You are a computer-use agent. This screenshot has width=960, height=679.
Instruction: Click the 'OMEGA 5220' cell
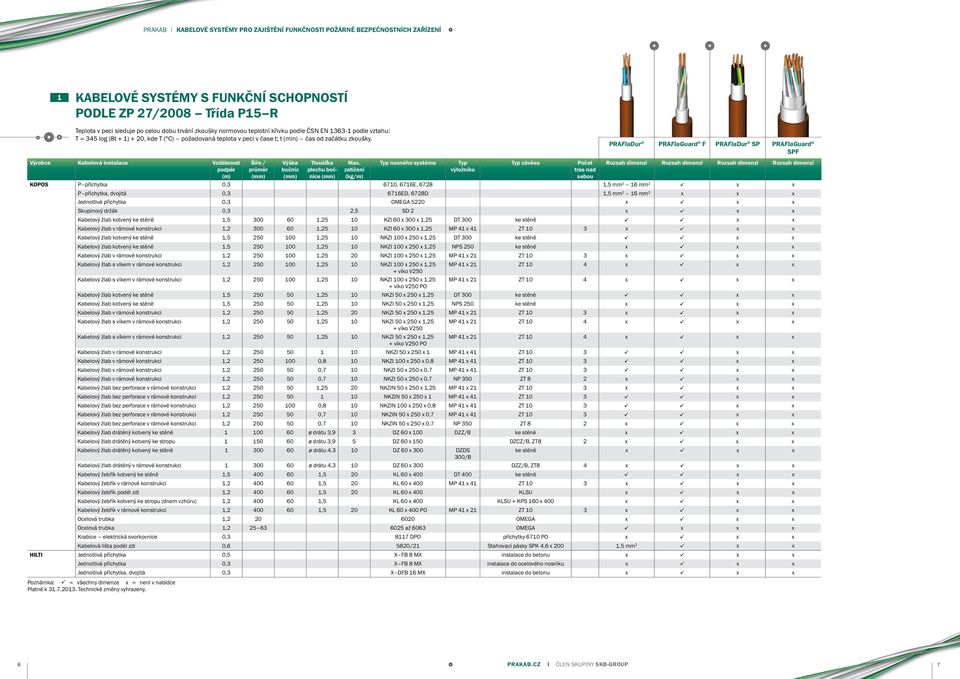(408, 202)
